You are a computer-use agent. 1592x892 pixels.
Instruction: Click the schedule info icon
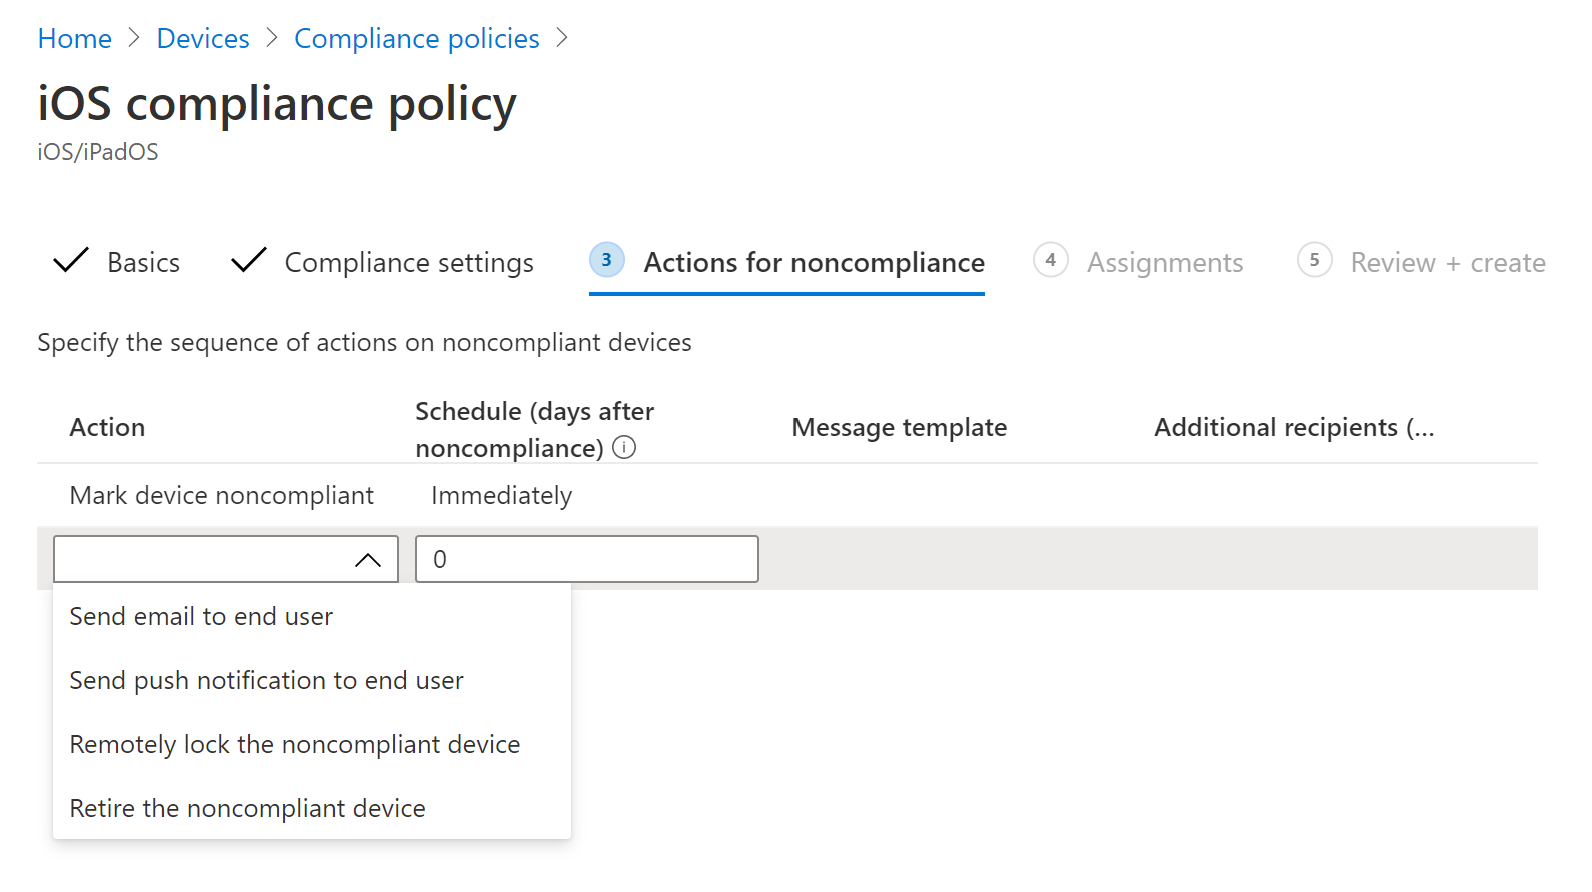(x=624, y=448)
